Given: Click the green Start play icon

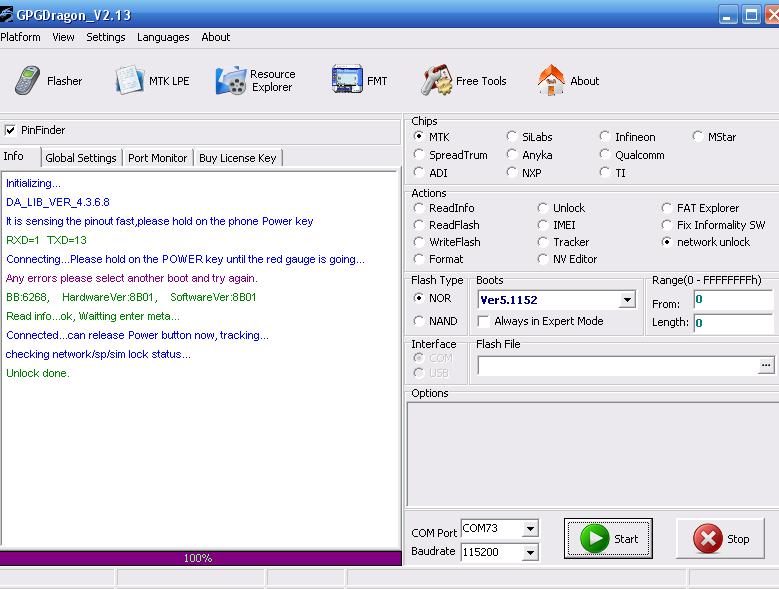Looking at the screenshot, I should (594, 538).
